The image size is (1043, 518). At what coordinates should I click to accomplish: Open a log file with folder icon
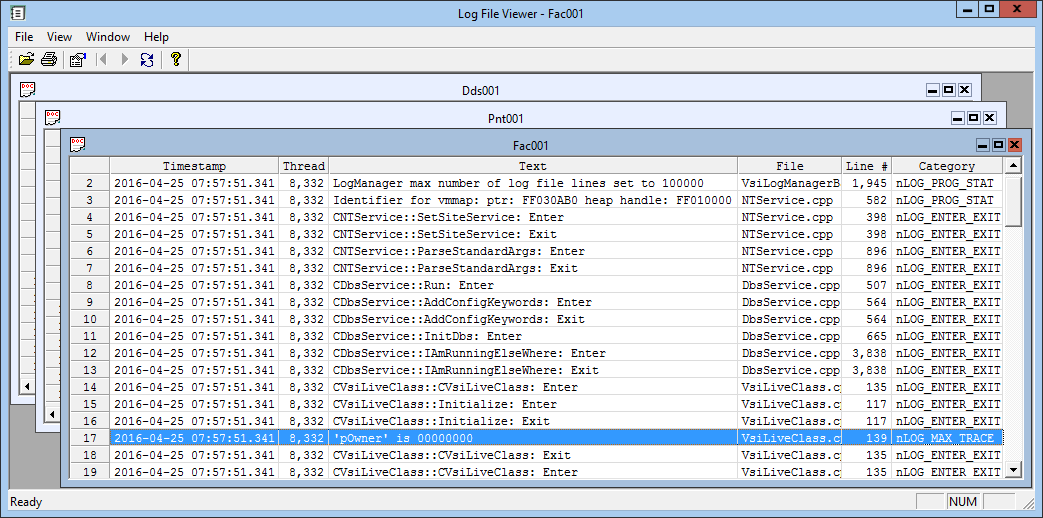[x=26, y=60]
